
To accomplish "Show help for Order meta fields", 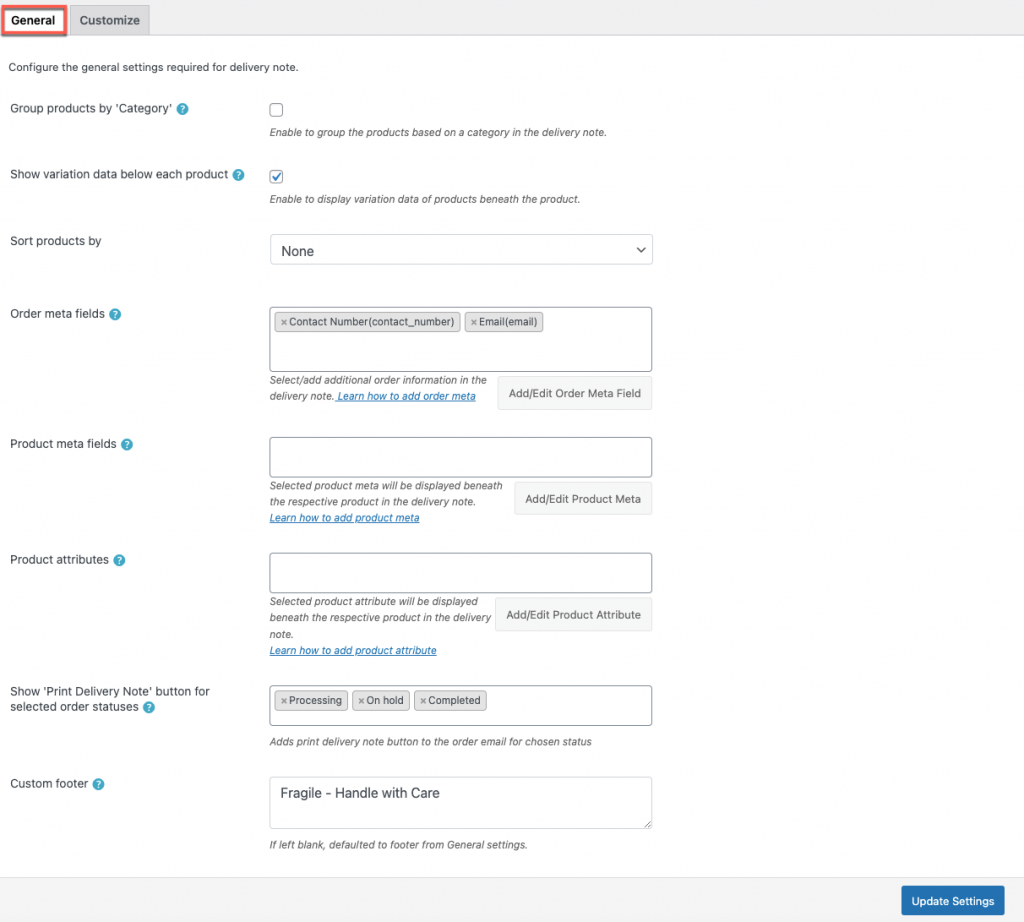I will pos(115,314).
